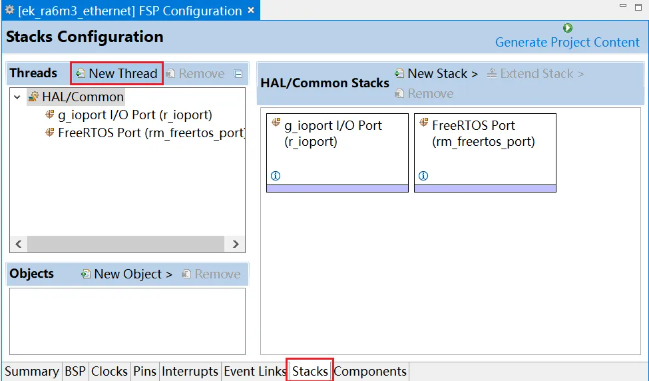This screenshot has width=649, height=381.
Task: Open the Clocks tab
Action: [109, 371]
